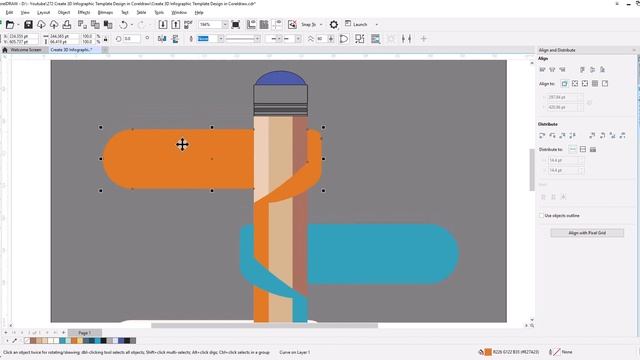This screenshot has height=360, width=640.
Task: Collapse the Align and Distribute docker header
Action: tap(634, 50)
